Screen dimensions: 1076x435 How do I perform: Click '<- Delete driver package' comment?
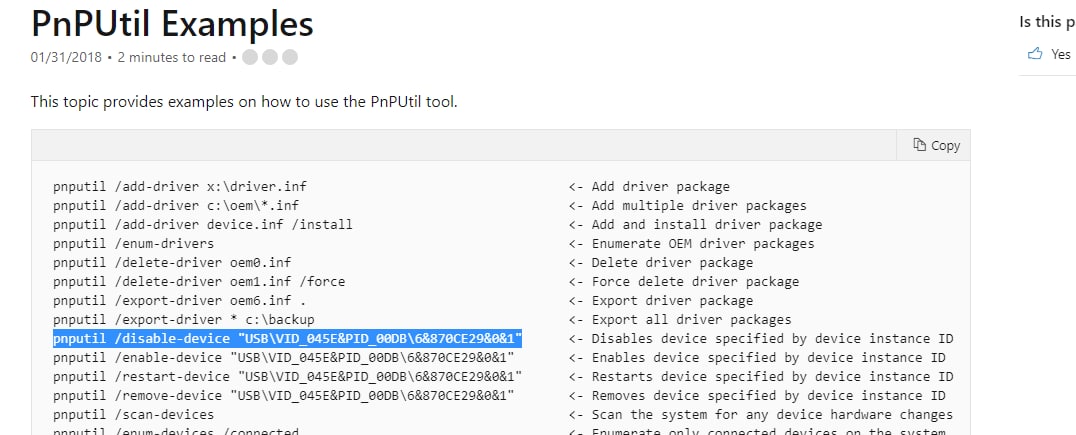[x=661, y=263]
